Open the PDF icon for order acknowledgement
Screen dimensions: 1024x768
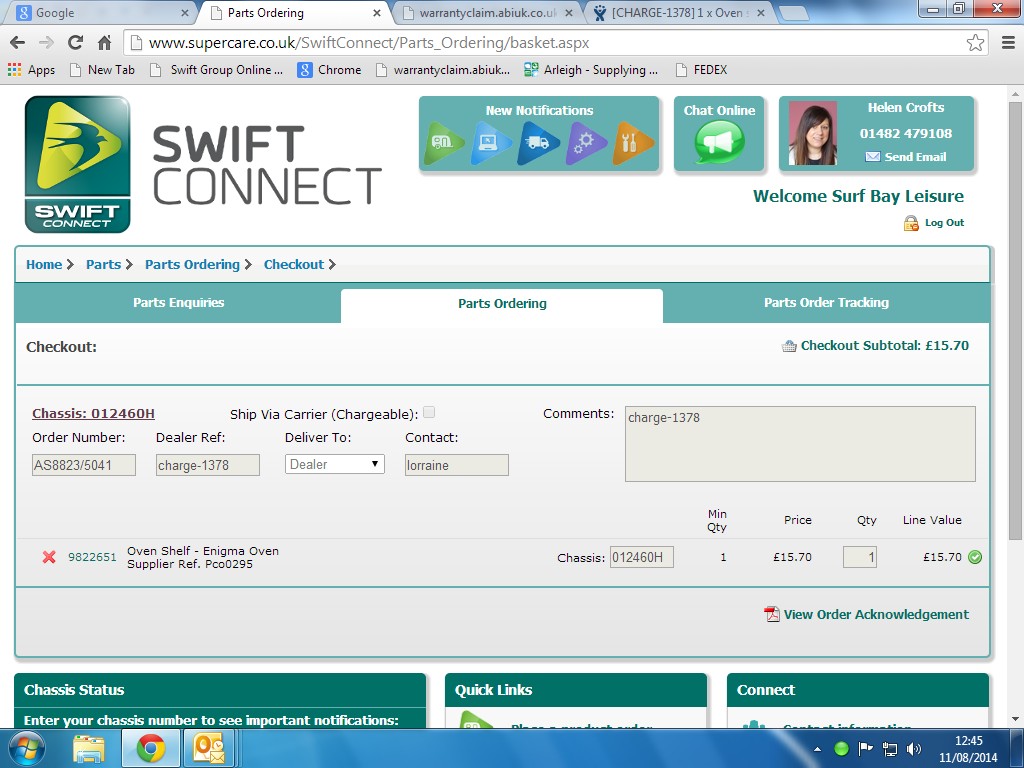(772, 614)
